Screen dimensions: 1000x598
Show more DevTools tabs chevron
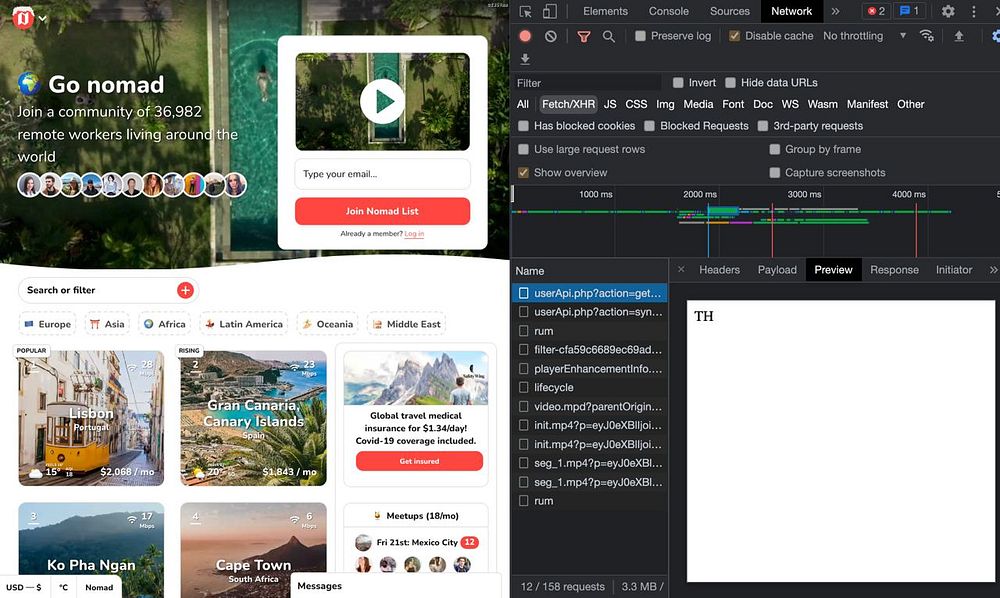[x=835, y=11]
